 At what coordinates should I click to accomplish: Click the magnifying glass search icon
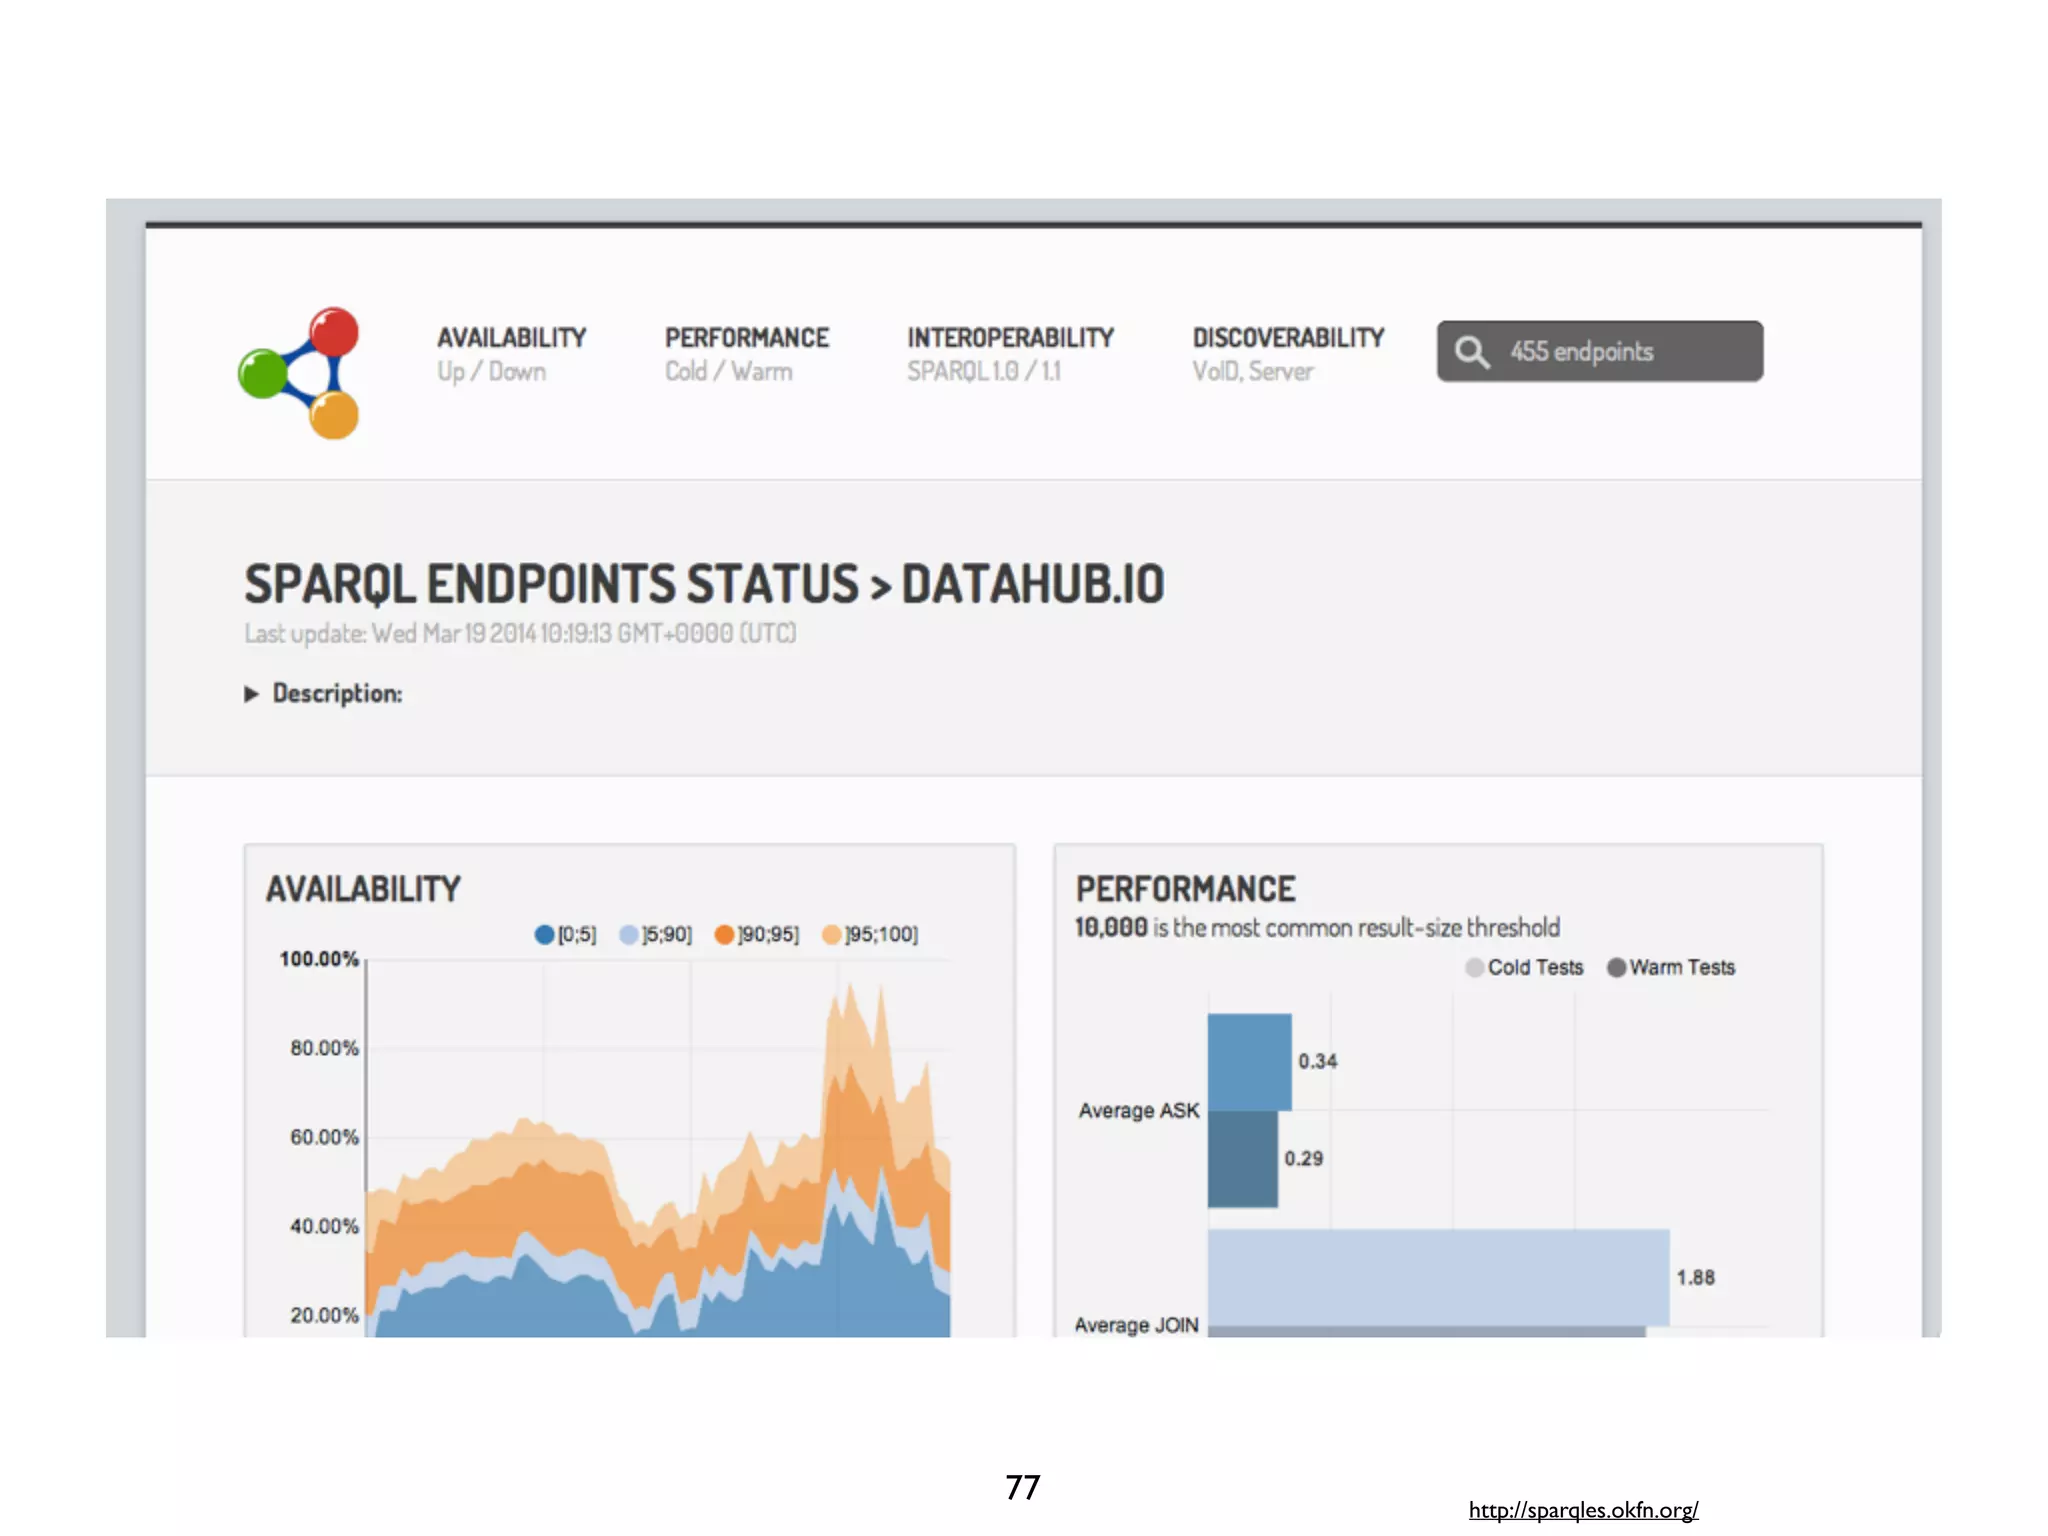tap(1471, 352)
